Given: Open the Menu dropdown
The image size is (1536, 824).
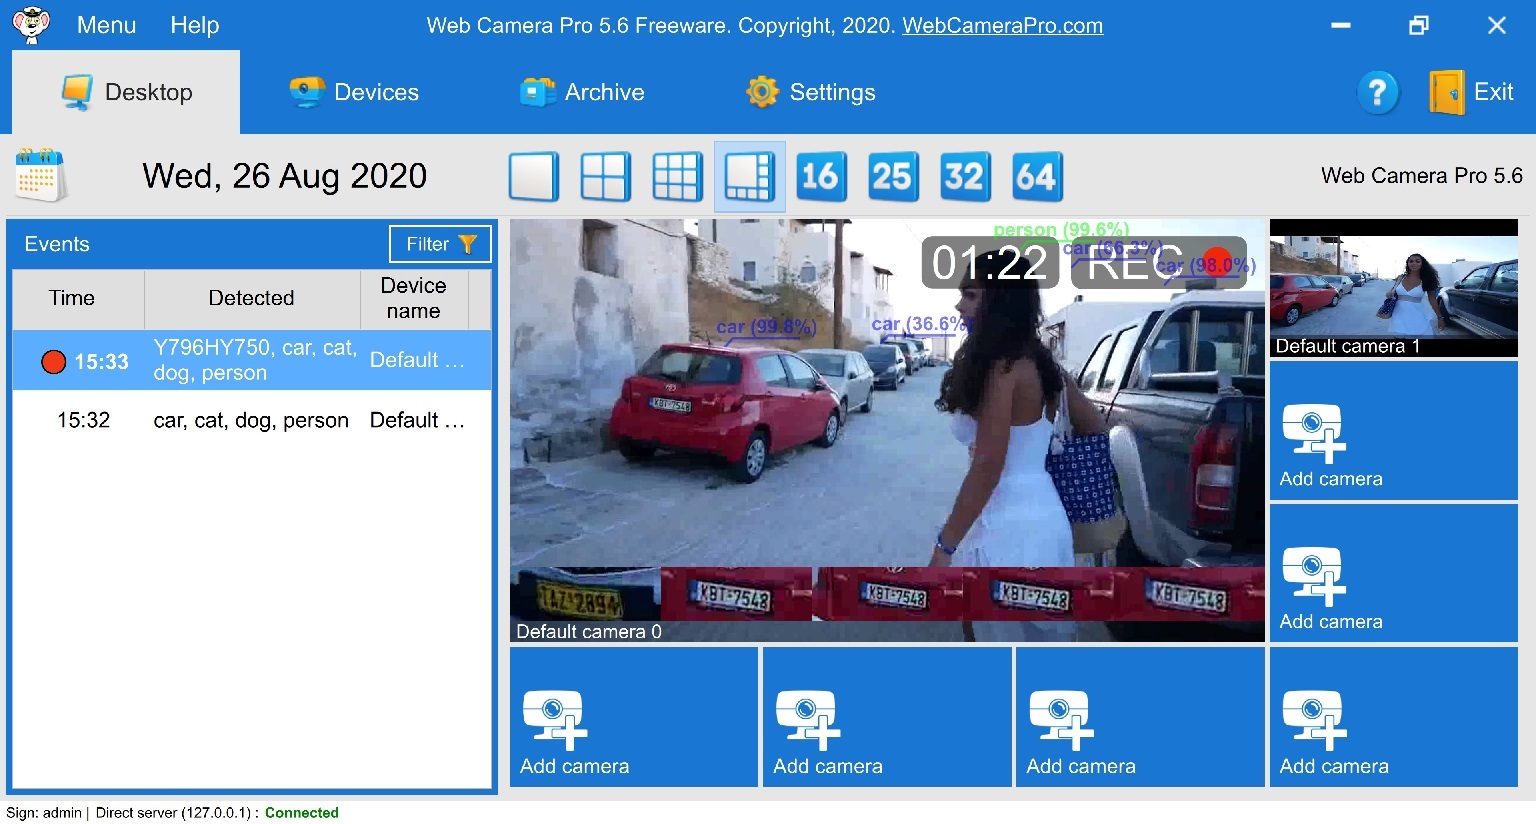Looking at the screenshot, I should 106,25.
